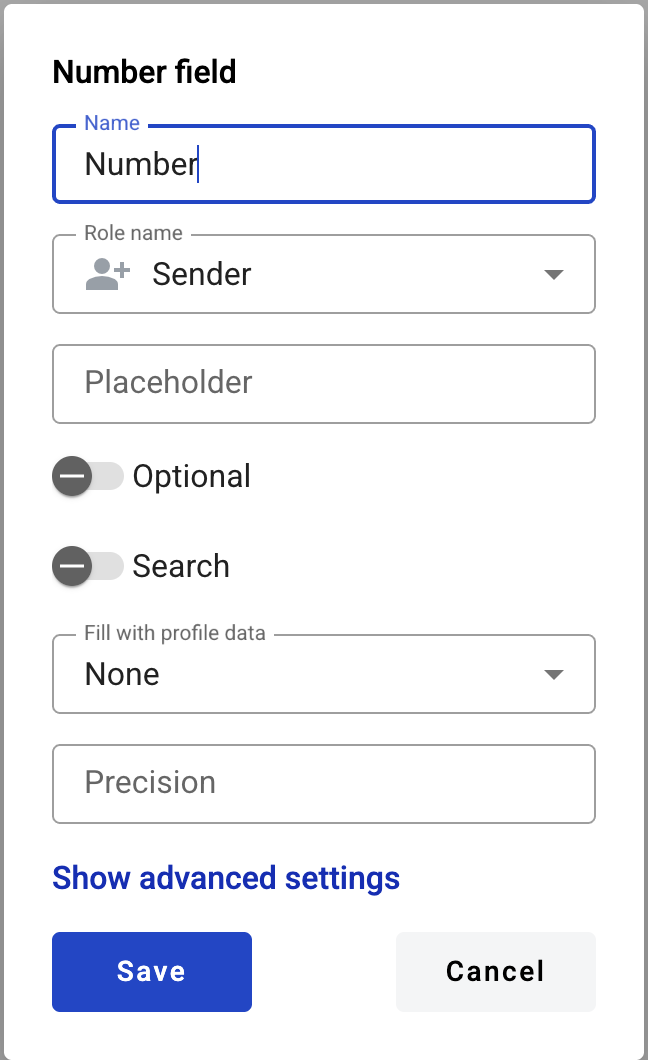Open the Fill with profile data dropdown
Viewport: 648px width, 1060px height.
point(324,674)
